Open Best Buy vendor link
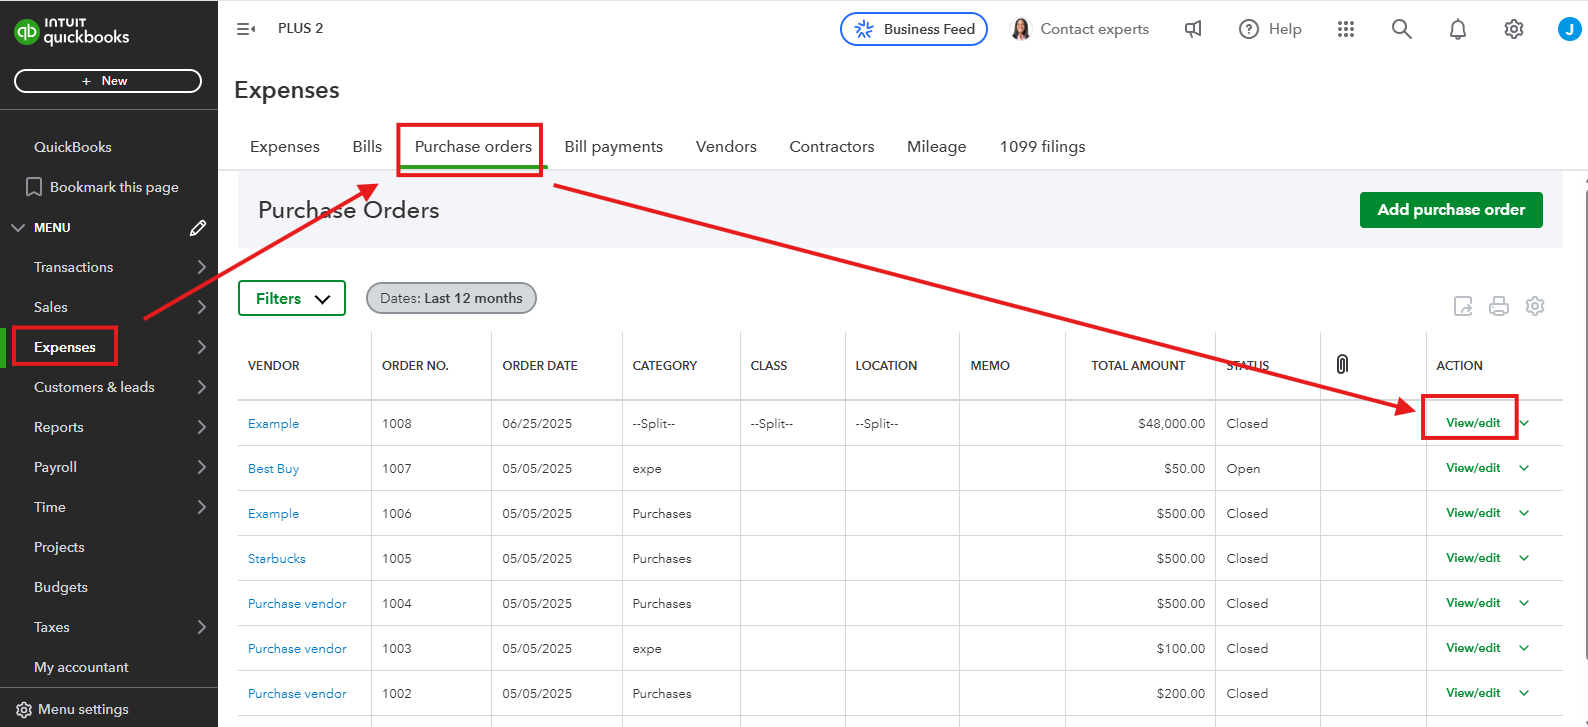 click(x=273, y=469)
